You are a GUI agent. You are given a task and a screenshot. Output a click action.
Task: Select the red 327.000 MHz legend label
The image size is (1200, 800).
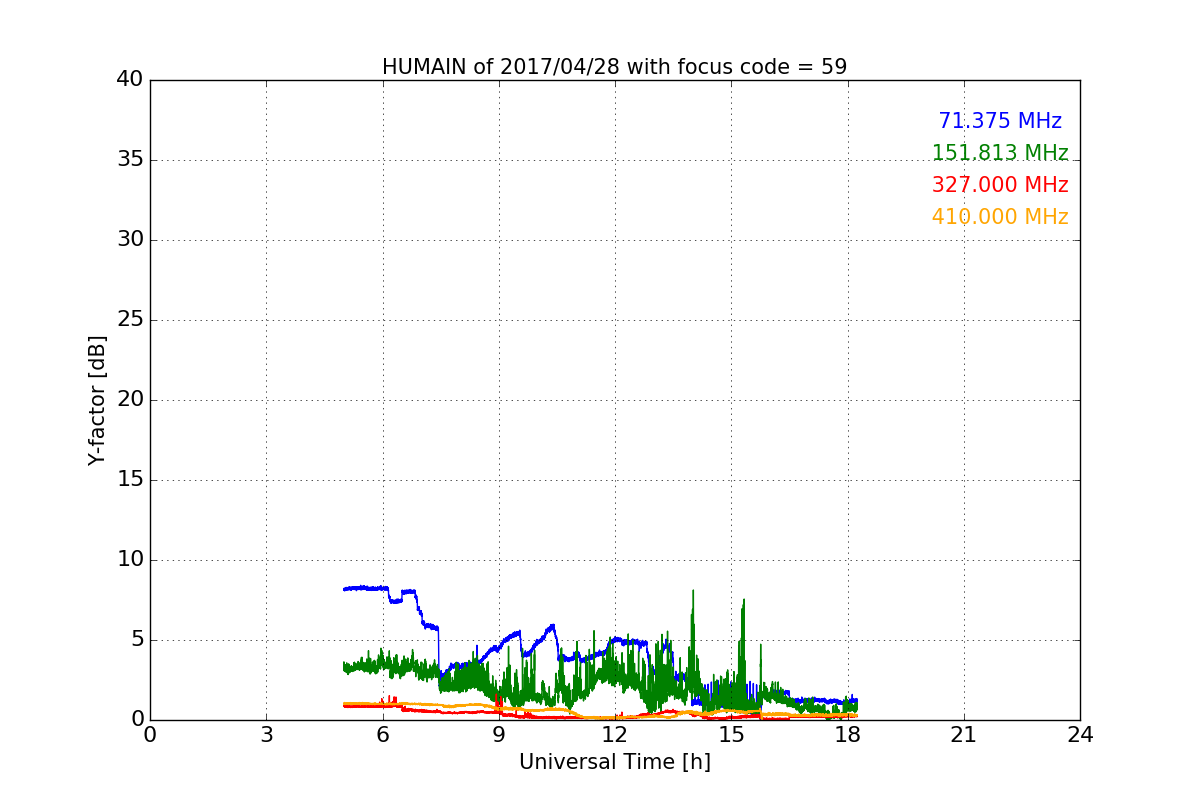pyautogui.click(x=1000, y=185)
